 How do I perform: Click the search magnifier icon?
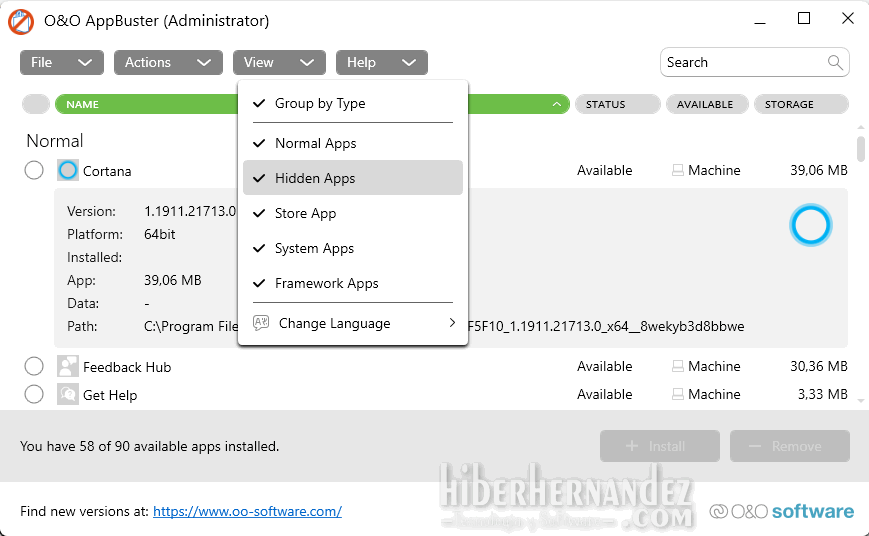(835, 62)
